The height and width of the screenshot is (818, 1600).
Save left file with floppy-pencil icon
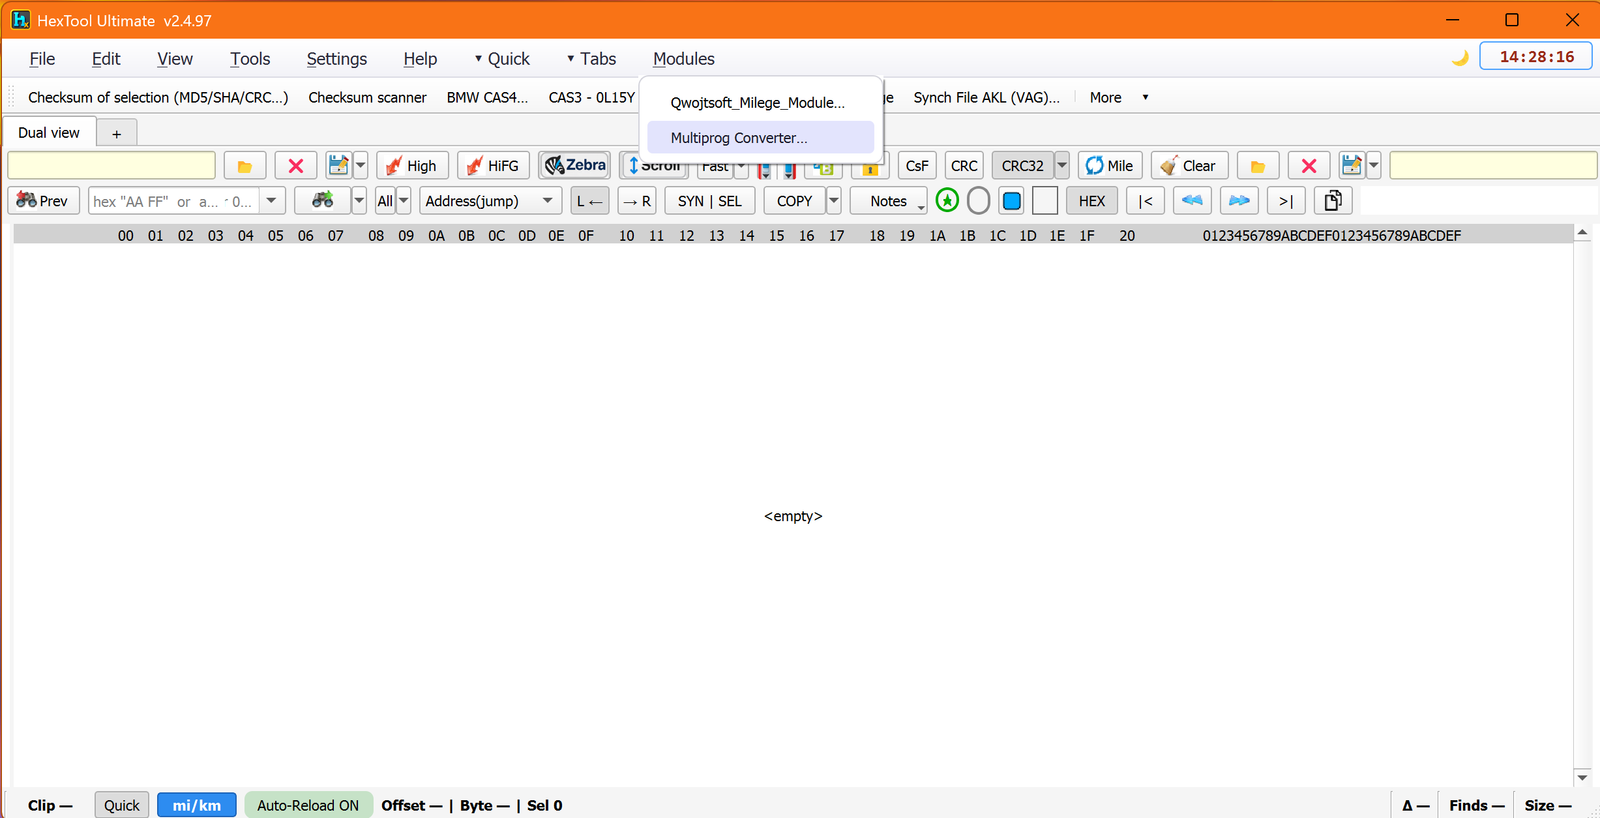339,166
